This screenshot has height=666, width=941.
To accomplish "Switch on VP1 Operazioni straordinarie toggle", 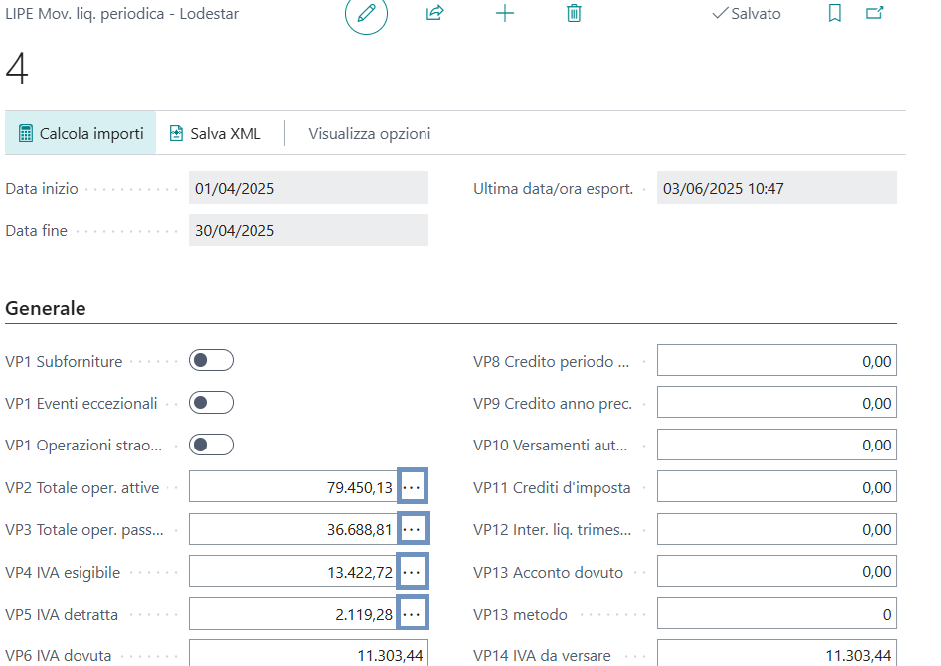I will coord(211,445).
